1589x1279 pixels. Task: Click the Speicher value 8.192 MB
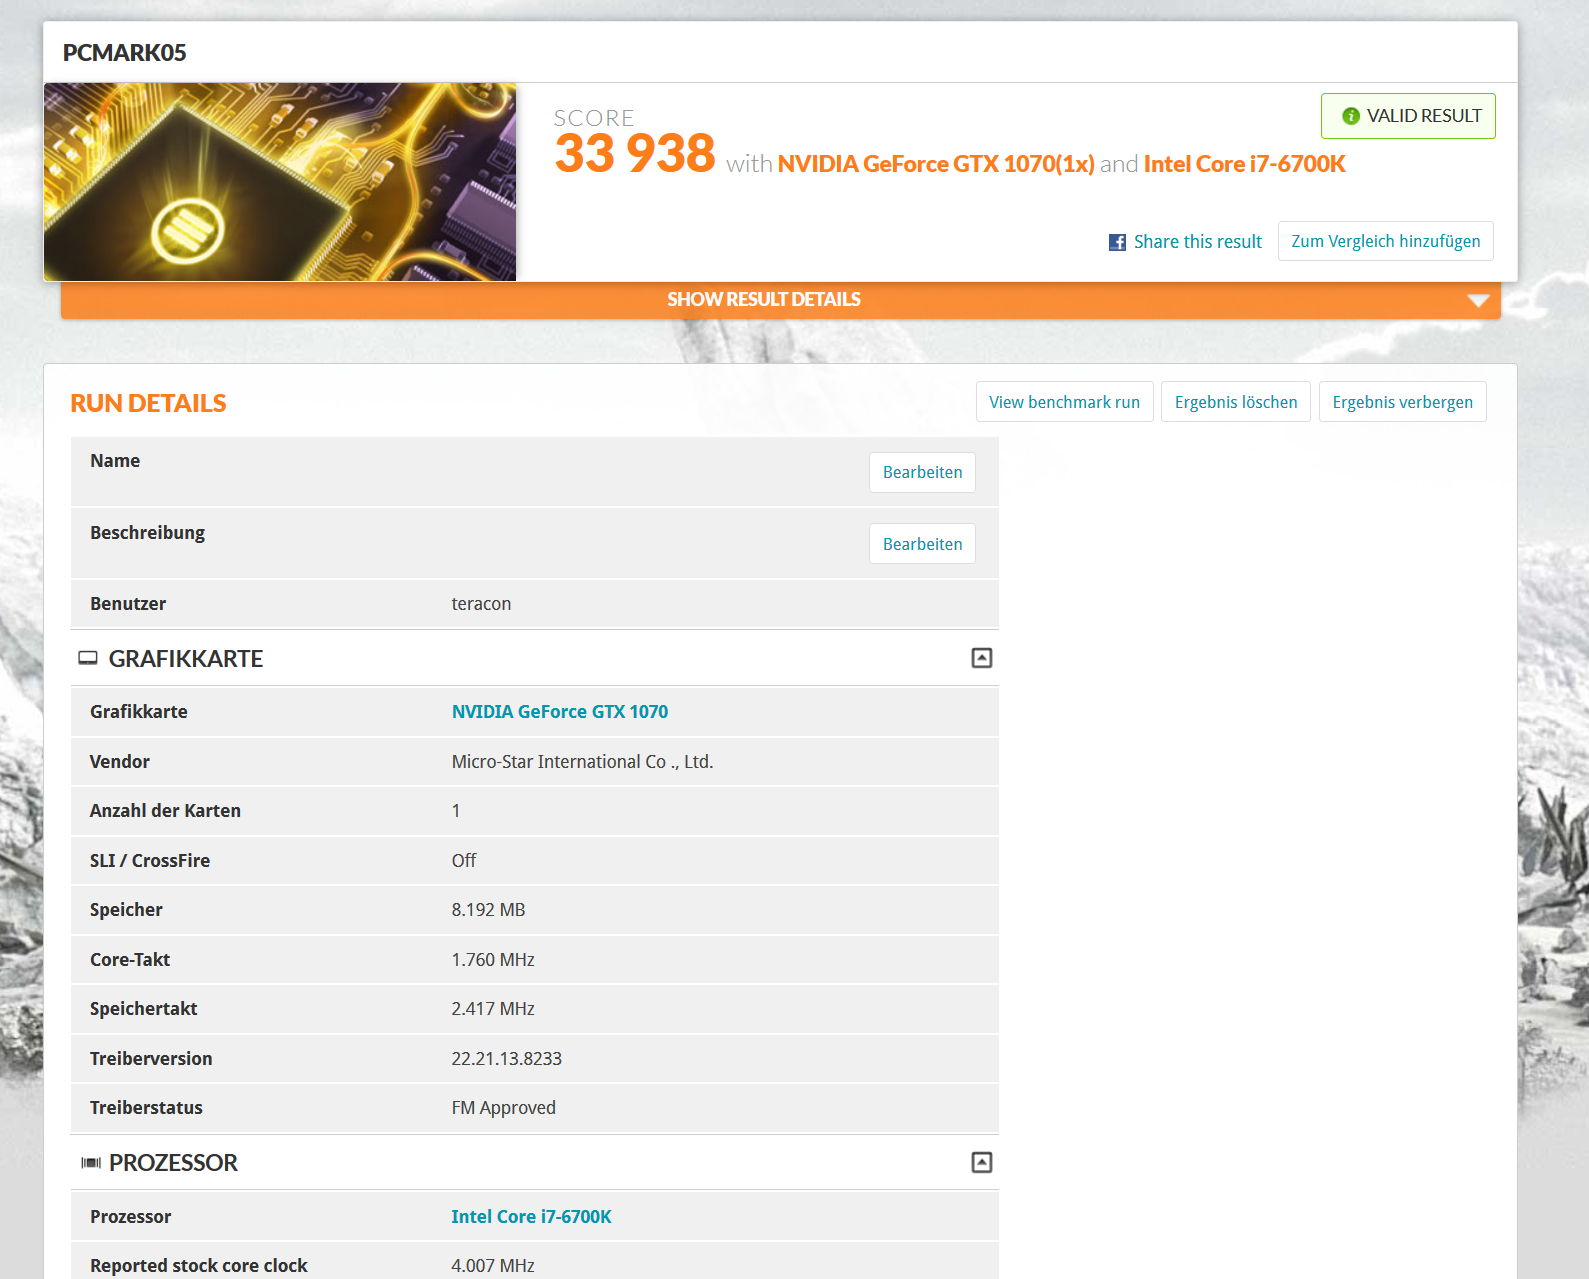point(488,910)
